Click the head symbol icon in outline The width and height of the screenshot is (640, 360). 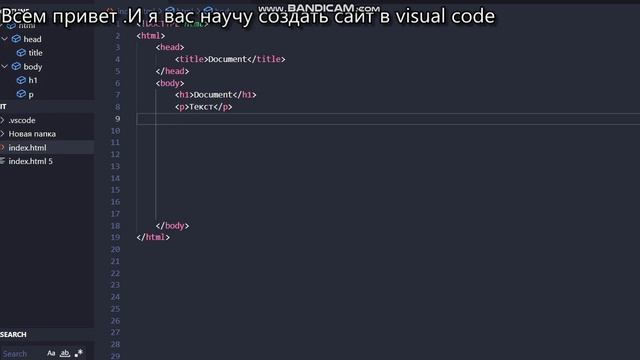pos(16,39)
